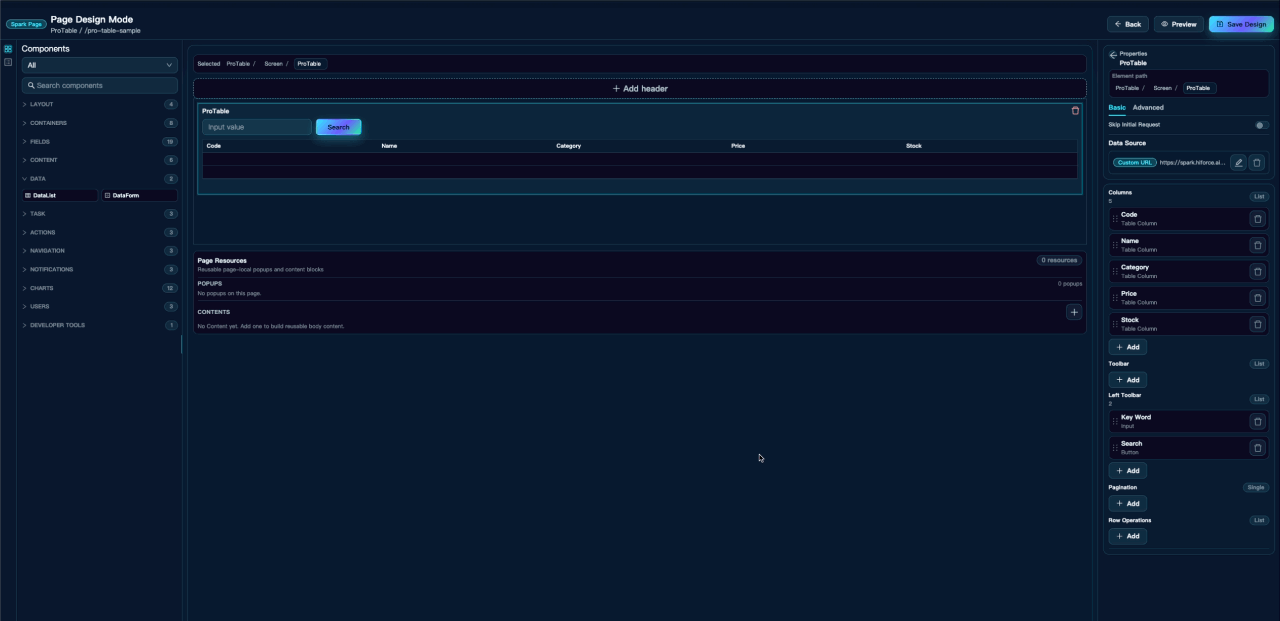The image size is (1280, 621).
Task: Expand the CONTENT category
Action: coord(100,160)
